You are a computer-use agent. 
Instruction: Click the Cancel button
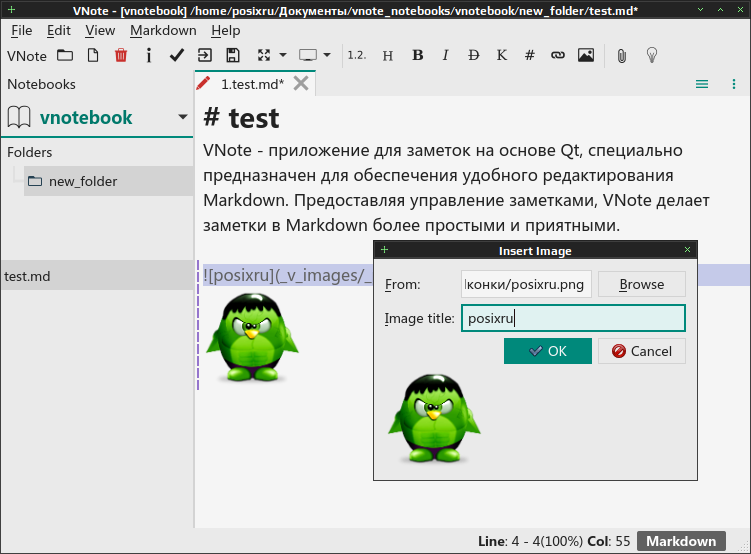(x=641, y=351)
